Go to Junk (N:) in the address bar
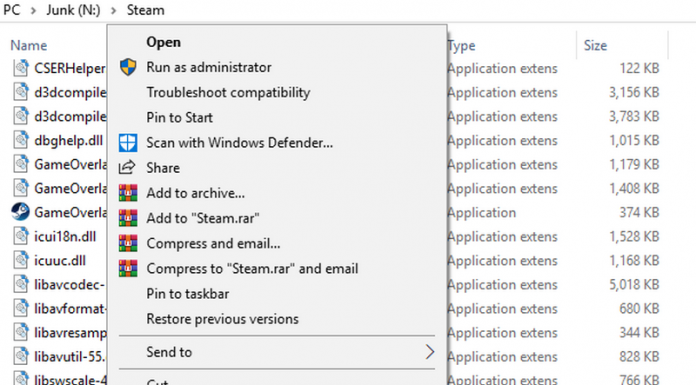The width and height of the screenshot is (696, 385). [x=73, y=10]
